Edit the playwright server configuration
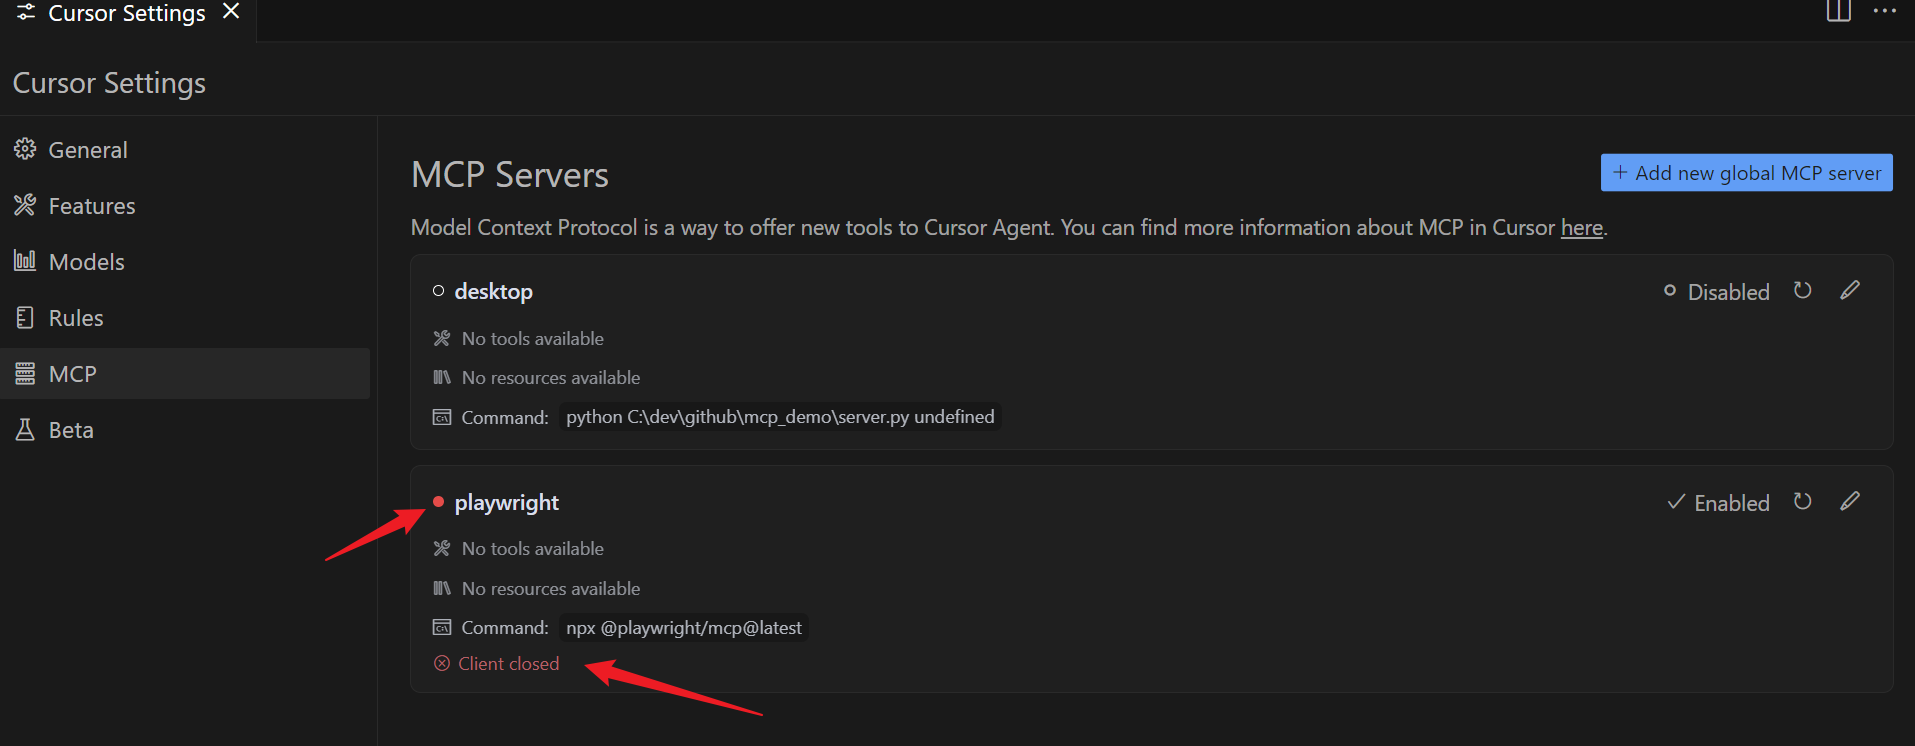The image size is (1915, 746). [1850, 501]
